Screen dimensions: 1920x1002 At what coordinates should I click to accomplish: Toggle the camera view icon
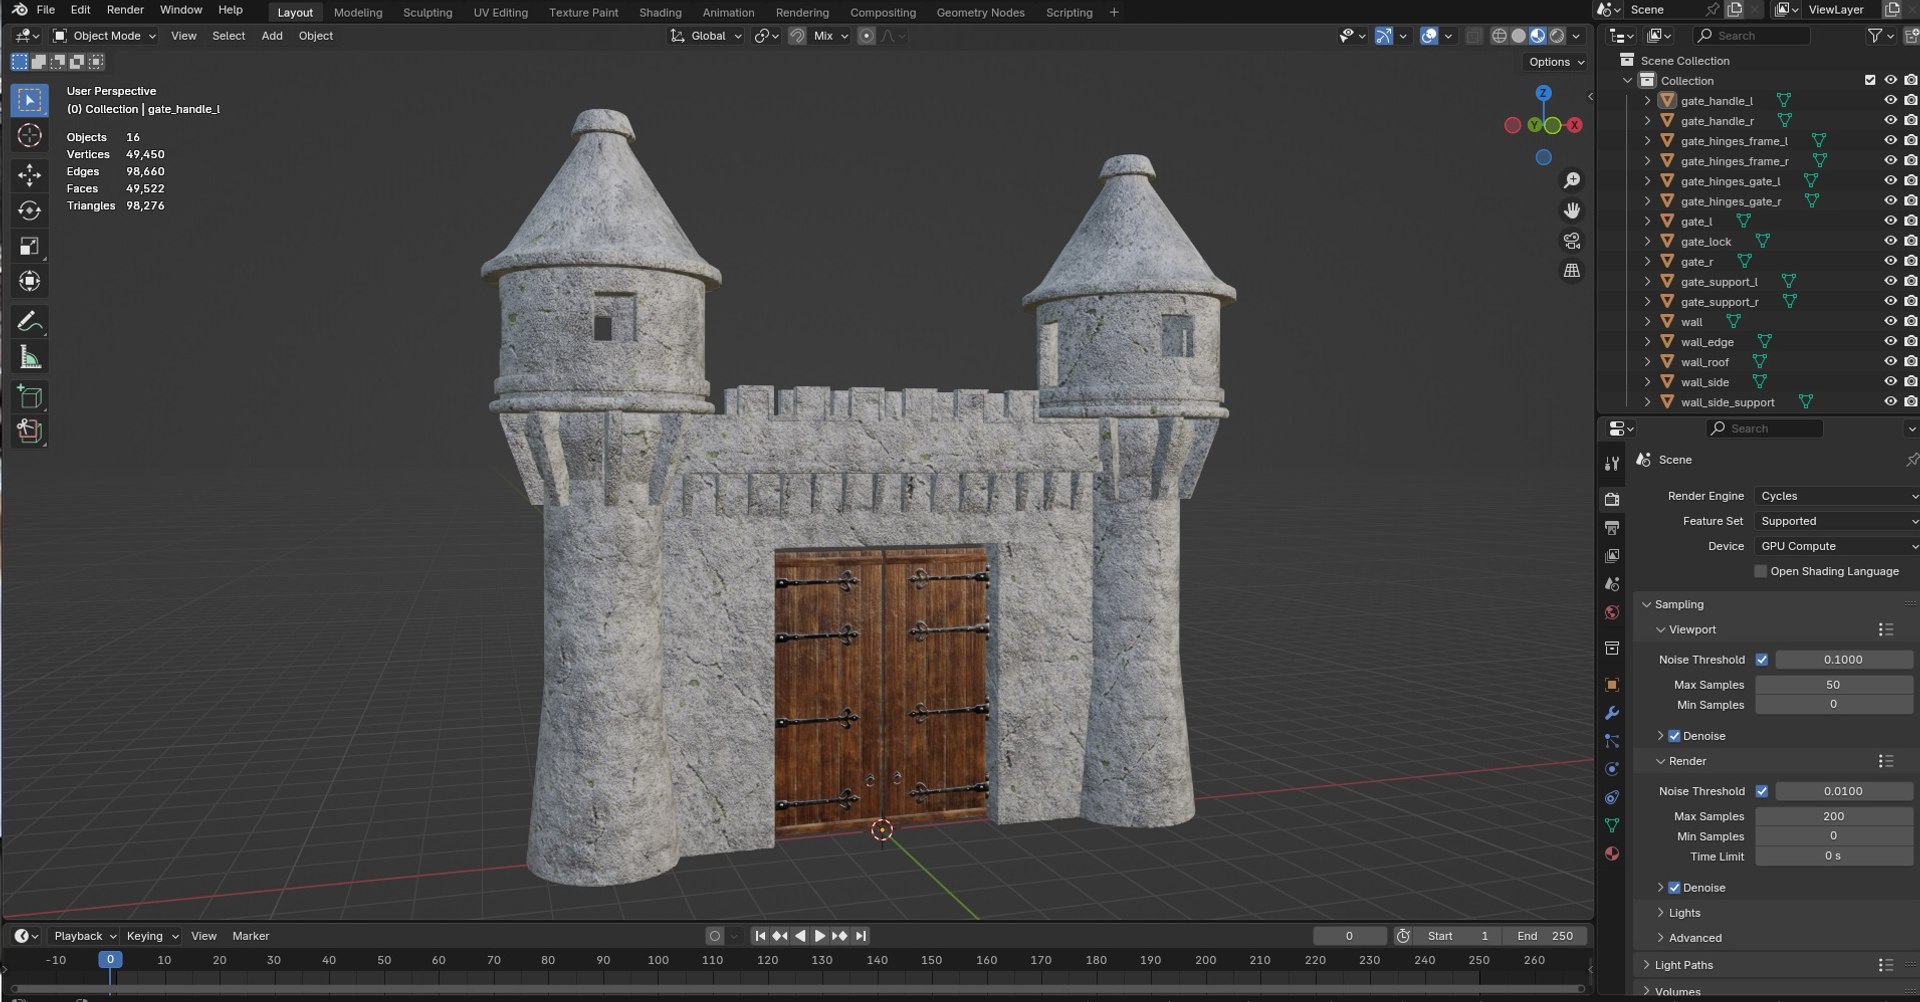tap(1572, 241)
